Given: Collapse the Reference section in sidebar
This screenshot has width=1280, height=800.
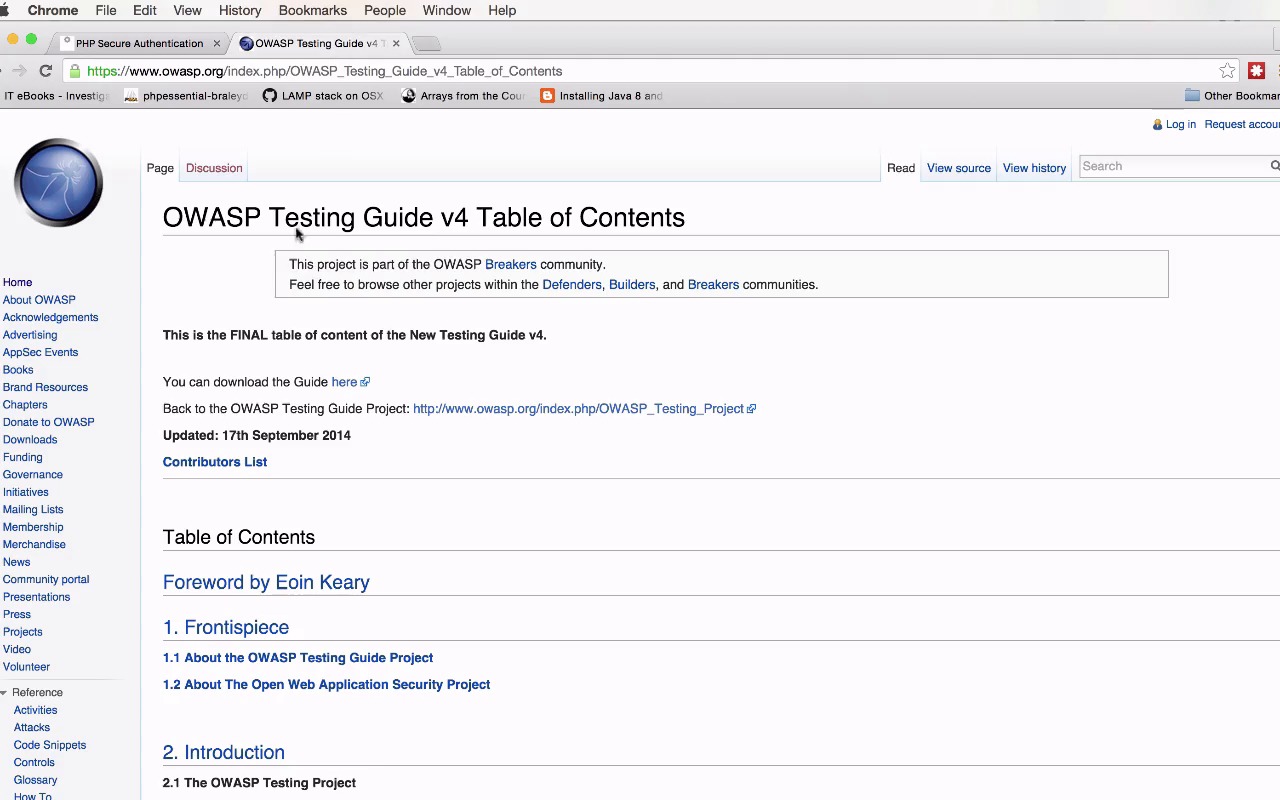Looking at the screenshot, I should (x=5, y=692).
